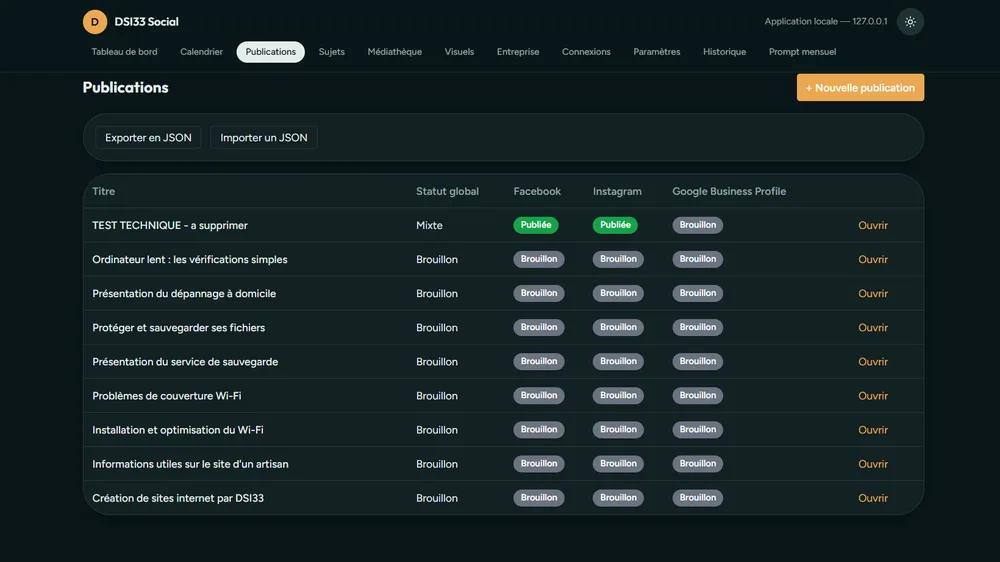The image size is (1000, 562).
Task: Open Ordinateur lent publication via Ouvrir
Action: tap(872, 260)
